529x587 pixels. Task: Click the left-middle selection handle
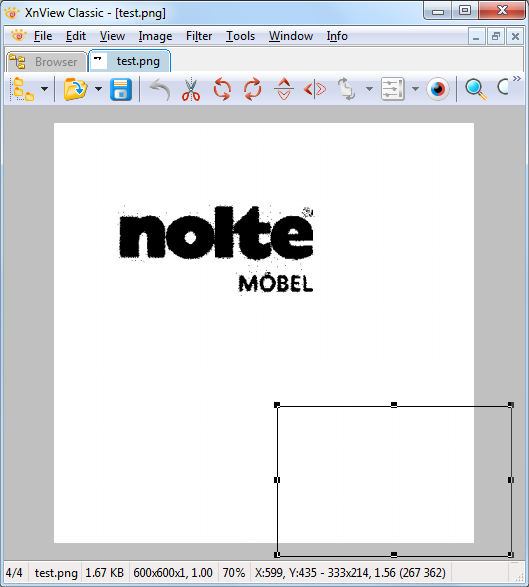[277, 480]
